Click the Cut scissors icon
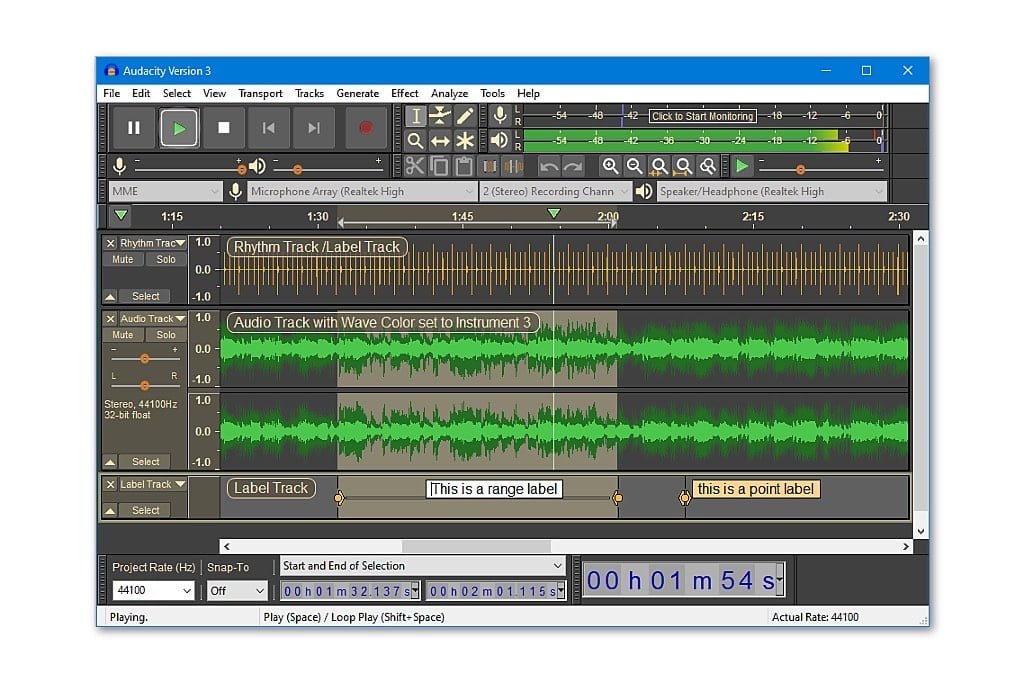The image size is (1024, 682). point(414,166)
